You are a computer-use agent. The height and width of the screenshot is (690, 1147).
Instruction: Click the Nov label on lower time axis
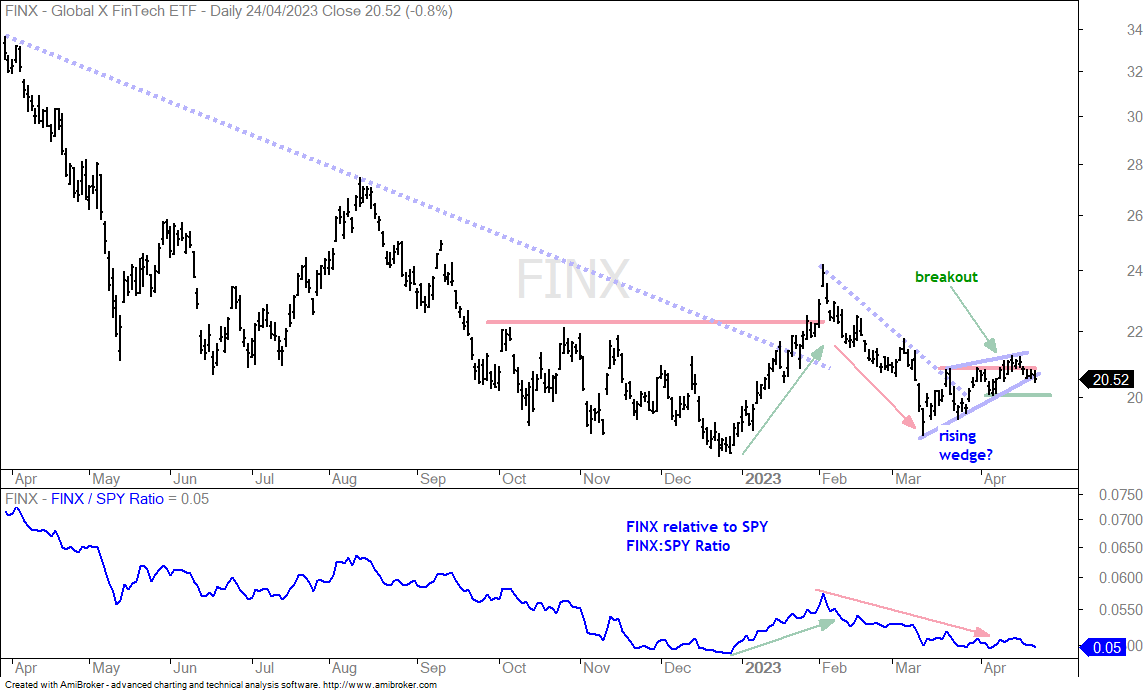597,667
